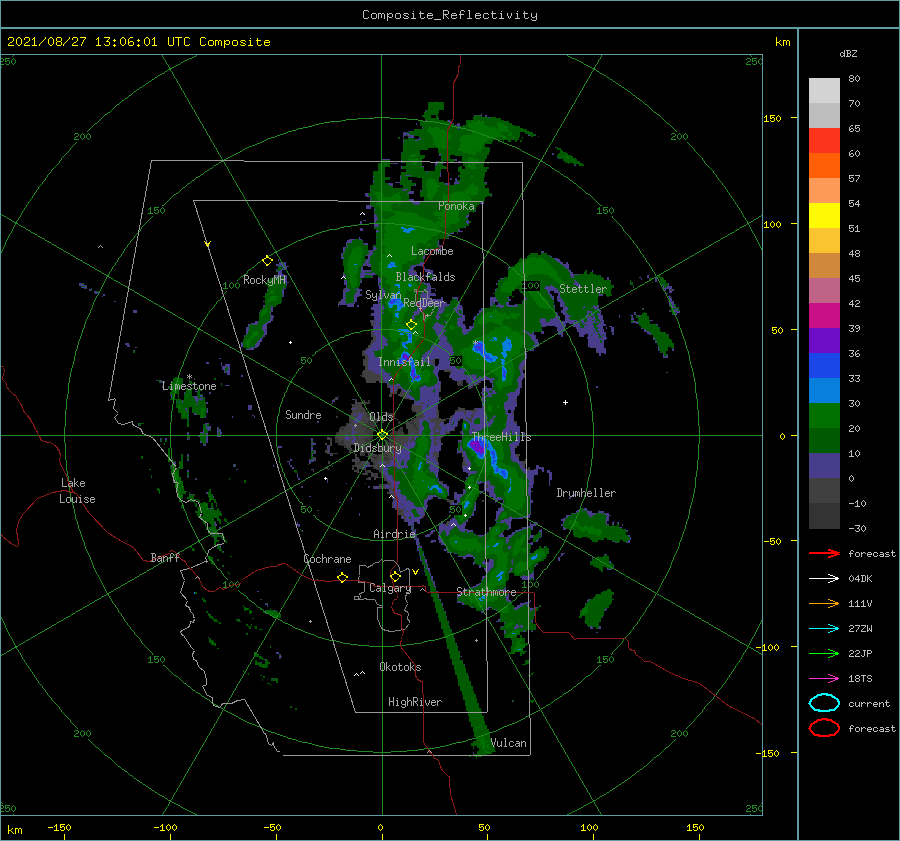
Task: Click the Banff label
Action: [165, 557]
